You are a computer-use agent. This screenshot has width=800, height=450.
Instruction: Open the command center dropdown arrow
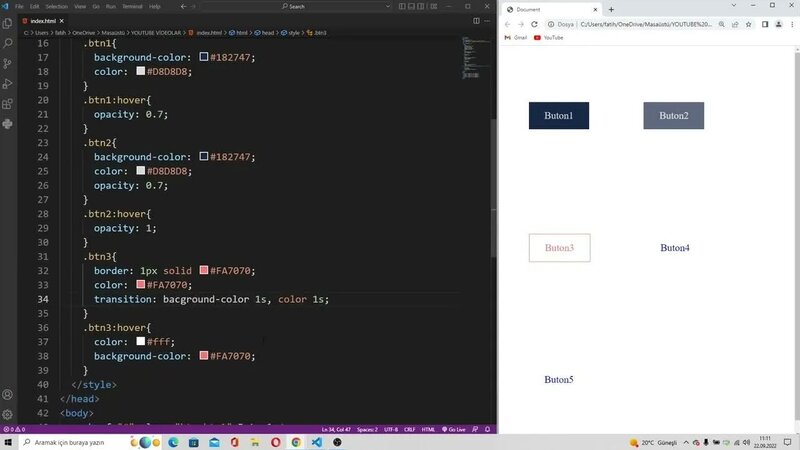[388, 6]
